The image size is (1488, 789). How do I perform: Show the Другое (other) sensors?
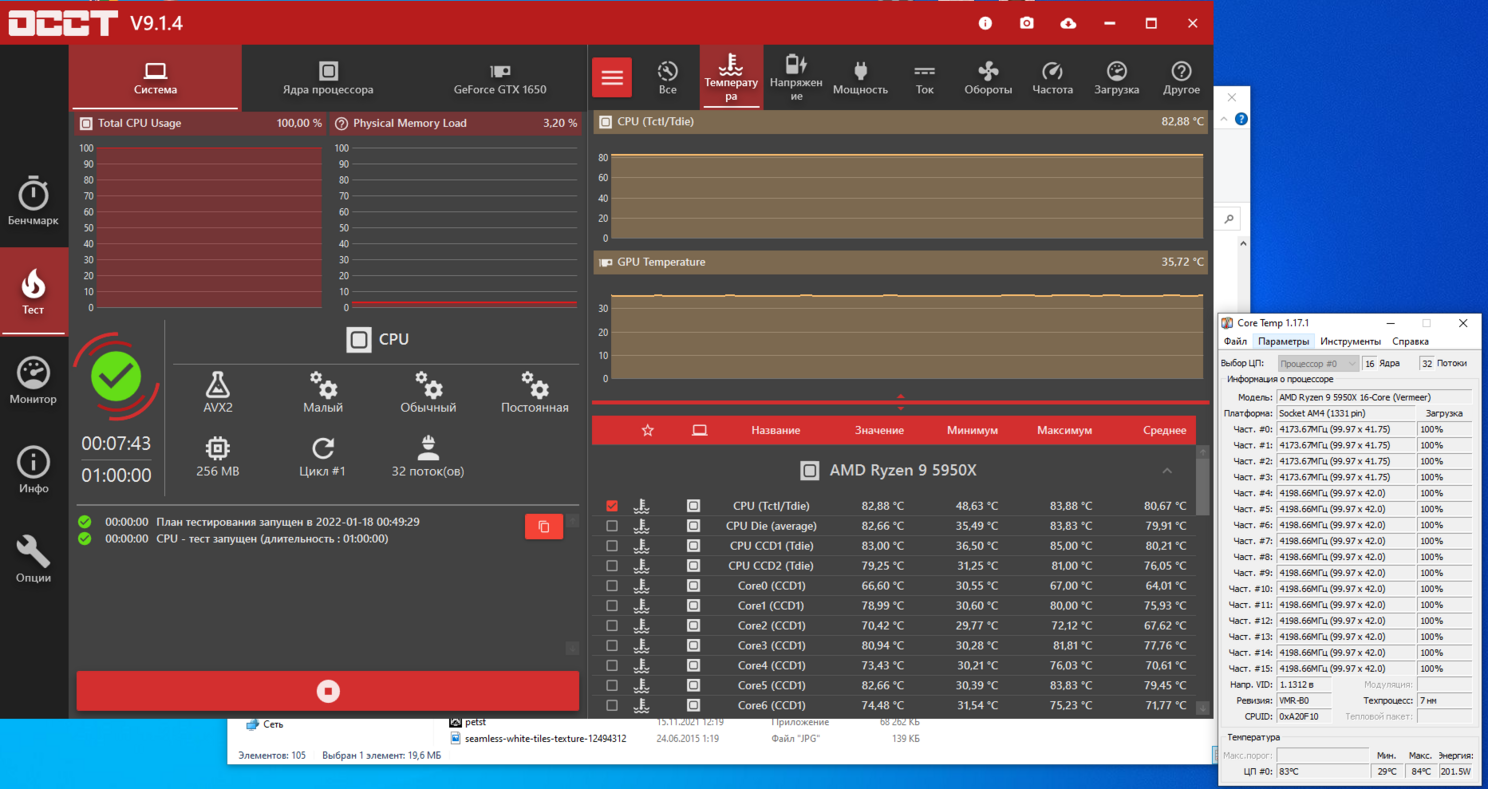point(1181,77)
